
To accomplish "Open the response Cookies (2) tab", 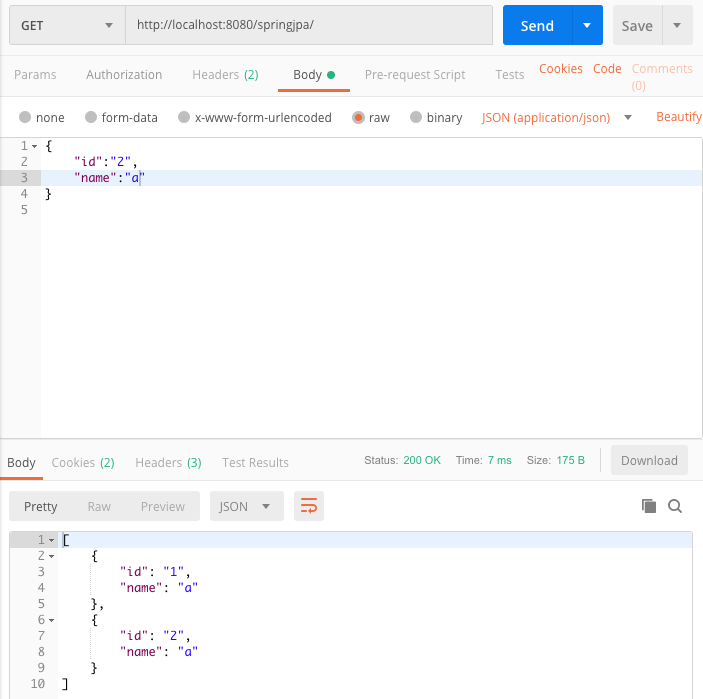I will pos(83,462).
